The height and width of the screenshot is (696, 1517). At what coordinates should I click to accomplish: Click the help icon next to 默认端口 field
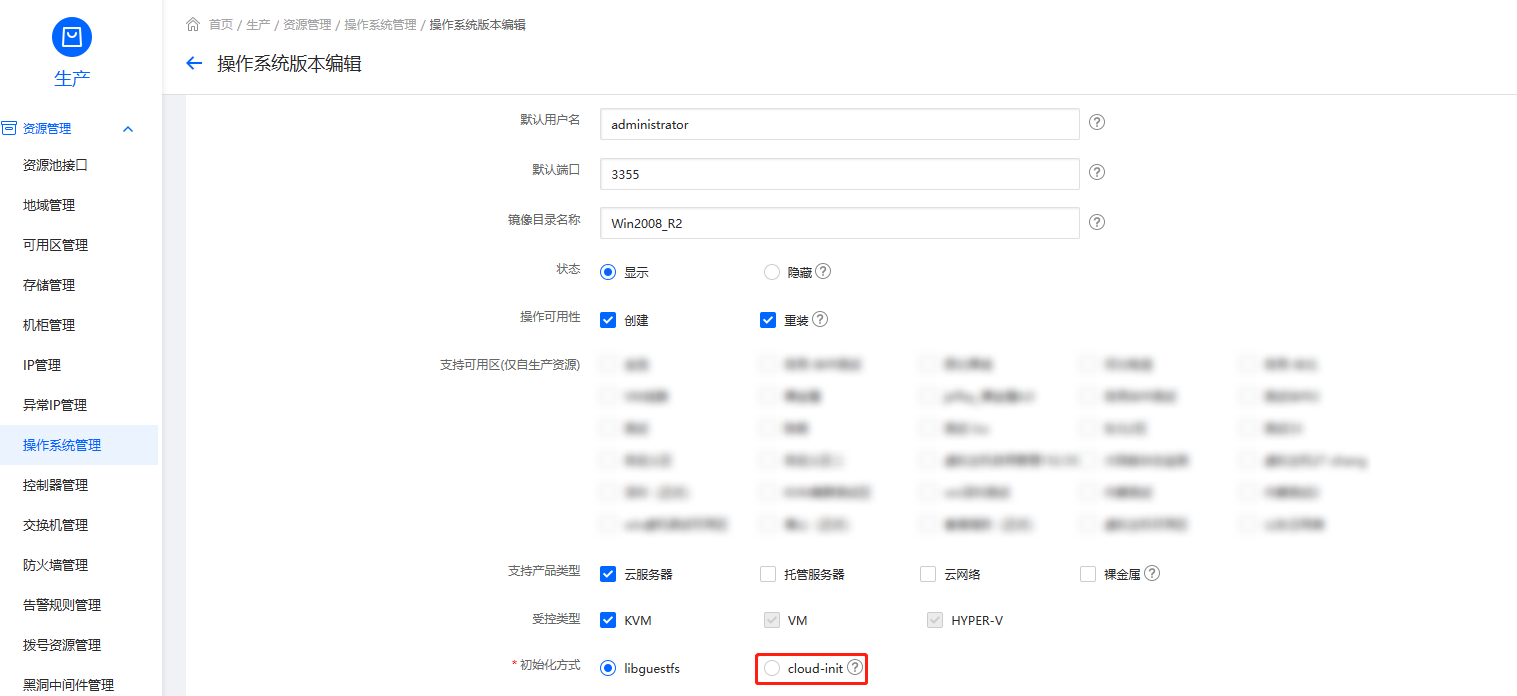(x=1096, y=172)
